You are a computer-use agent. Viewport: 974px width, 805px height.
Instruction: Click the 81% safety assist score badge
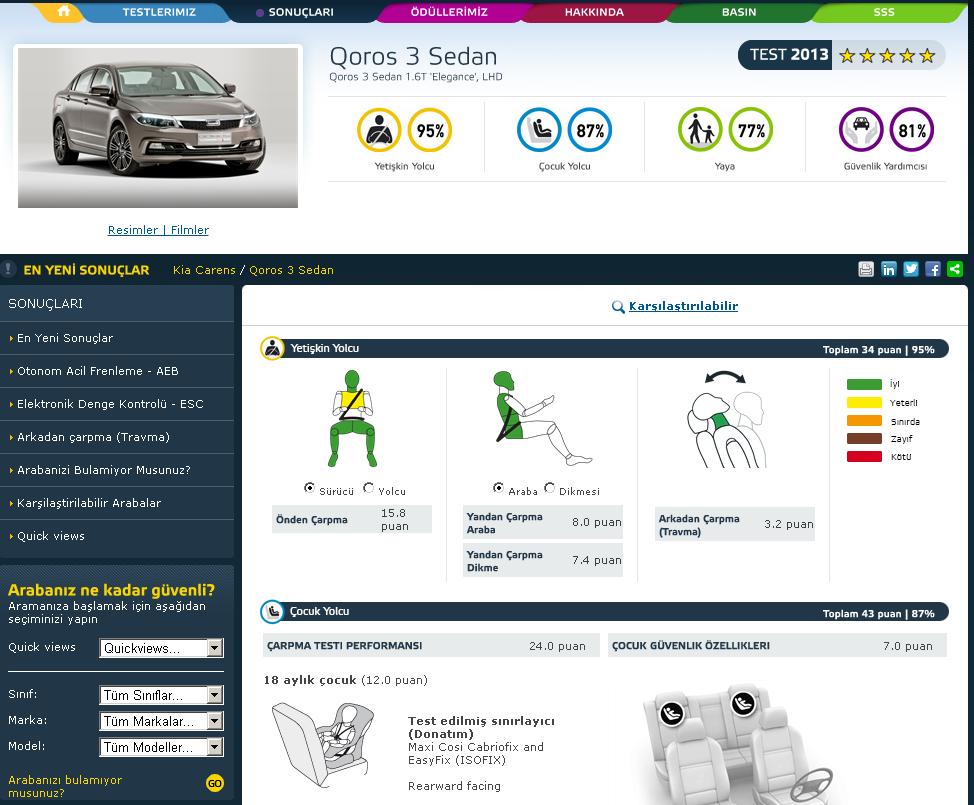pos(912,130)
